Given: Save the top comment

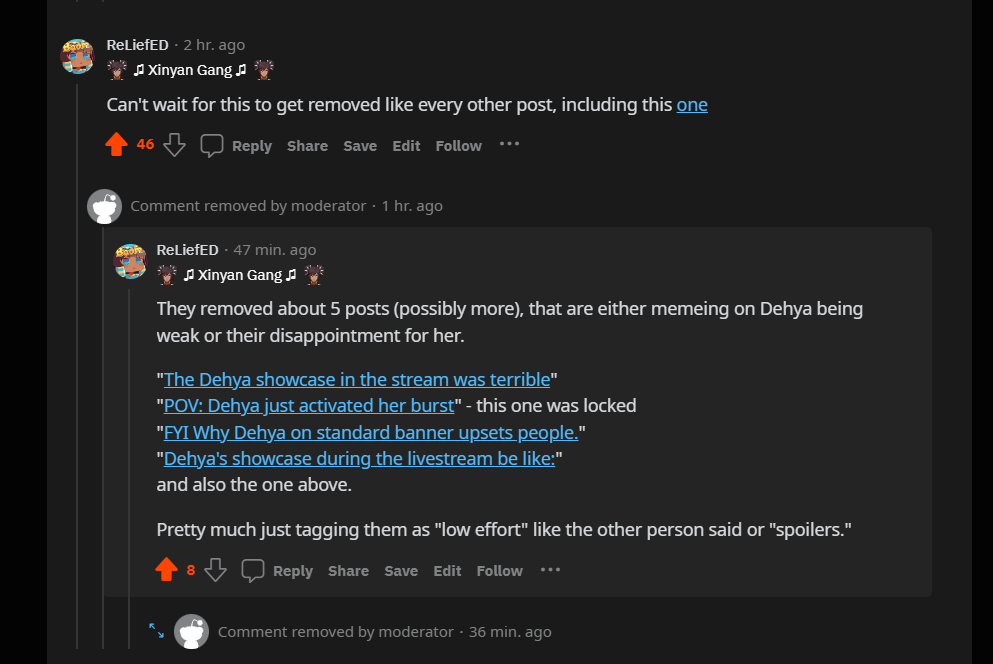Looking at the screenshot, I should [359, 145].
